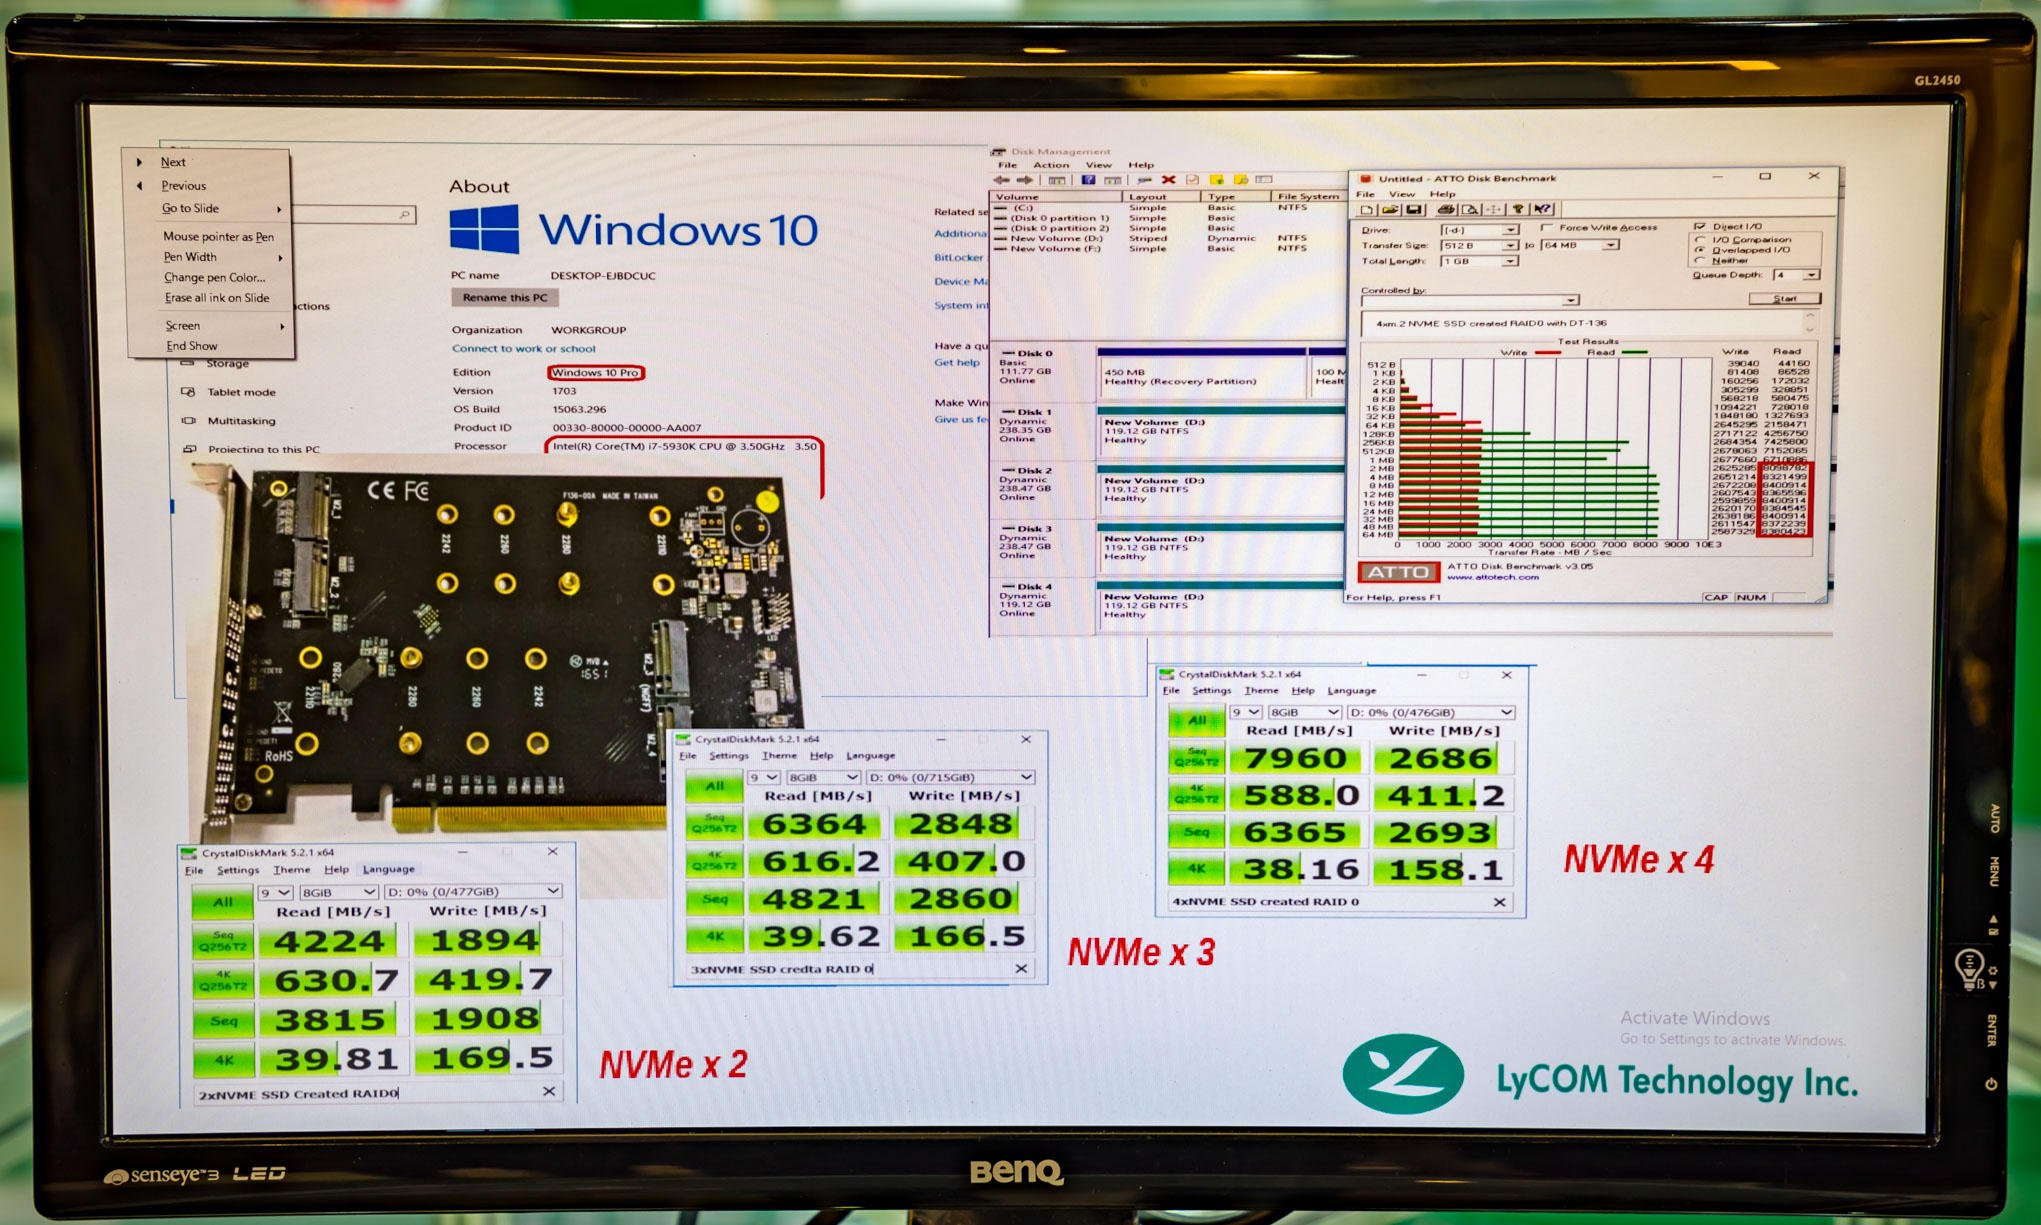This screenshot has height=1225, width=2041.
Task: Uncheck the Direct I/O checkbox
Action: (x=1700, y=226)
